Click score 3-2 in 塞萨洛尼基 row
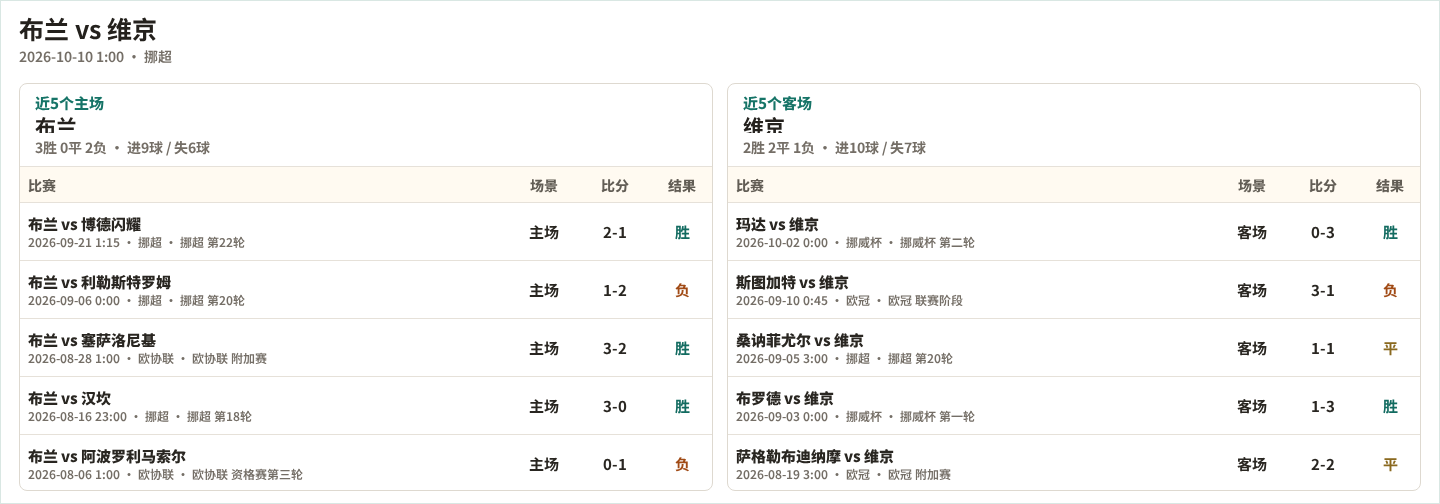The width and height of the screenshot is (1440, 504). coord(615,348)
